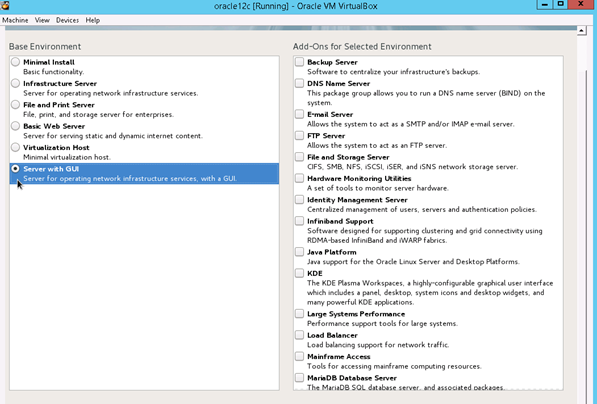Screen dimensions: 597x404
Task: Open the Machine menu
Action: click(15, 20)
